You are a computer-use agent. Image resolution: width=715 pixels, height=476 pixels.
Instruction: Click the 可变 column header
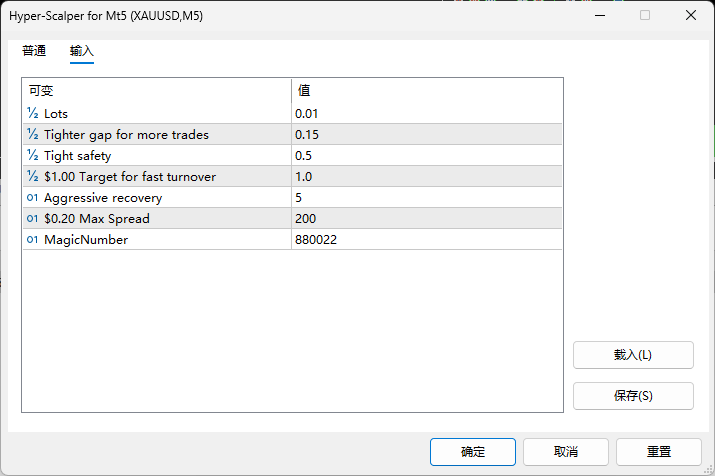tap(155, 90)
